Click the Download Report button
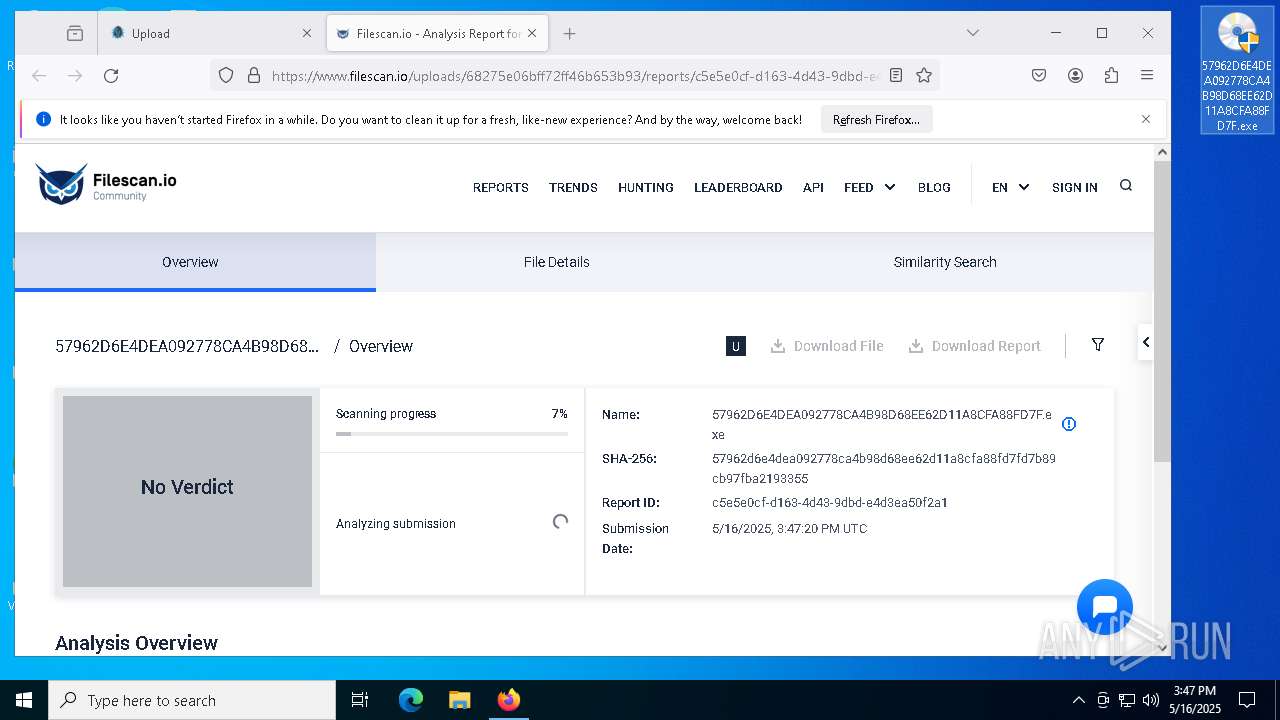The width and height of the screenshot is (1280, 720). (975, 346)
